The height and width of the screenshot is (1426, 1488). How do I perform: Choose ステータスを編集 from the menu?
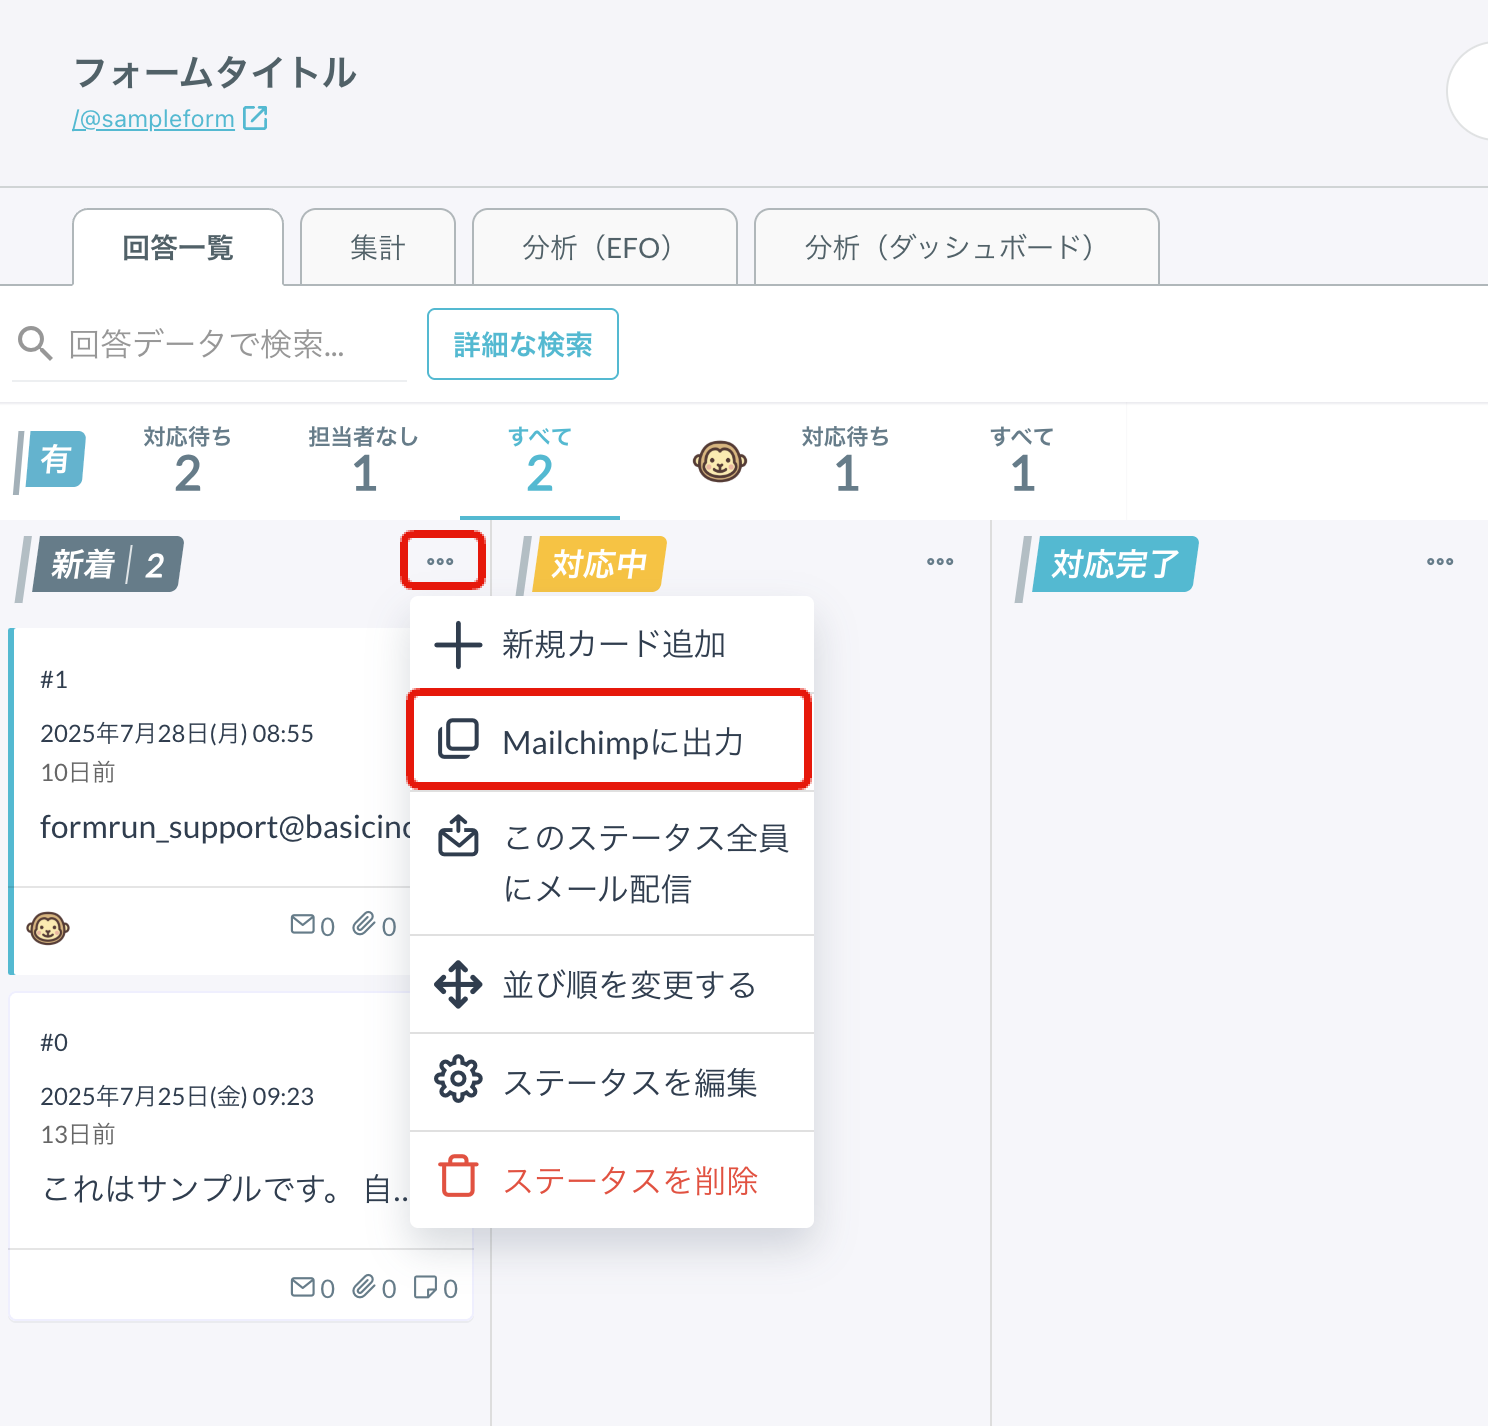612,1082
